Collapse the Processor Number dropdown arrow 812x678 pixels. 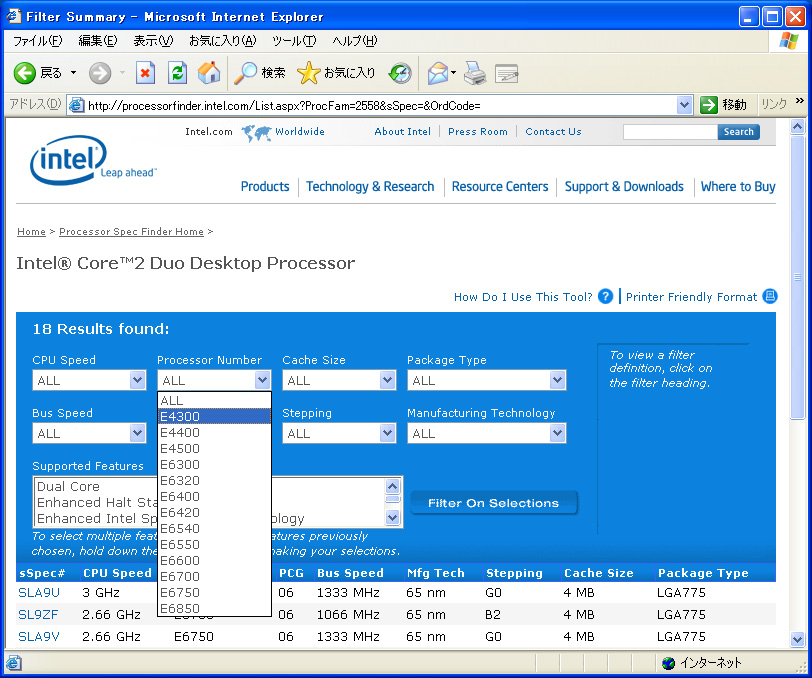pos(263,380)
